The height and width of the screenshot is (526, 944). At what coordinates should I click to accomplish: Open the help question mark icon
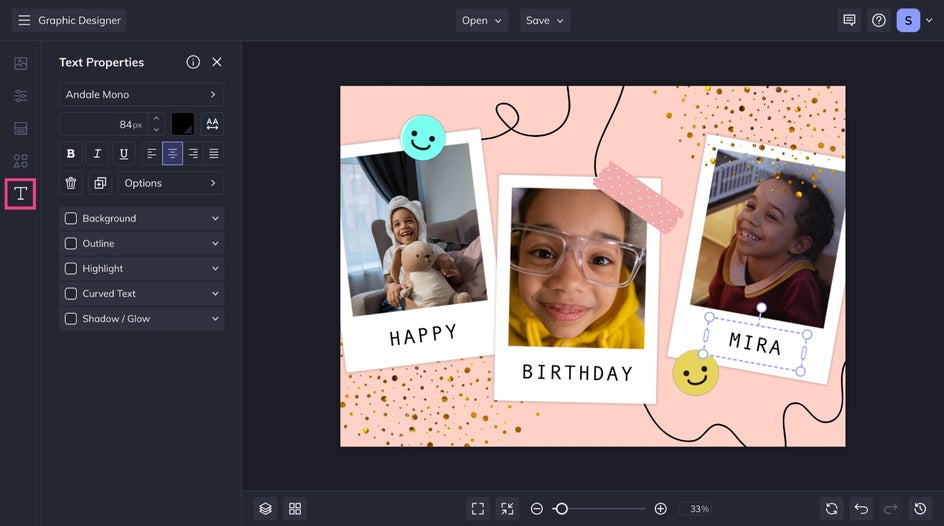879,20
